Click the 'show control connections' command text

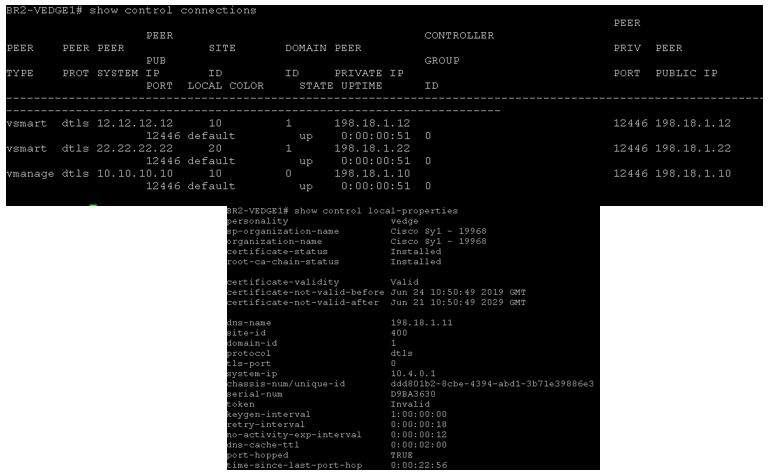tap(172, 10)
